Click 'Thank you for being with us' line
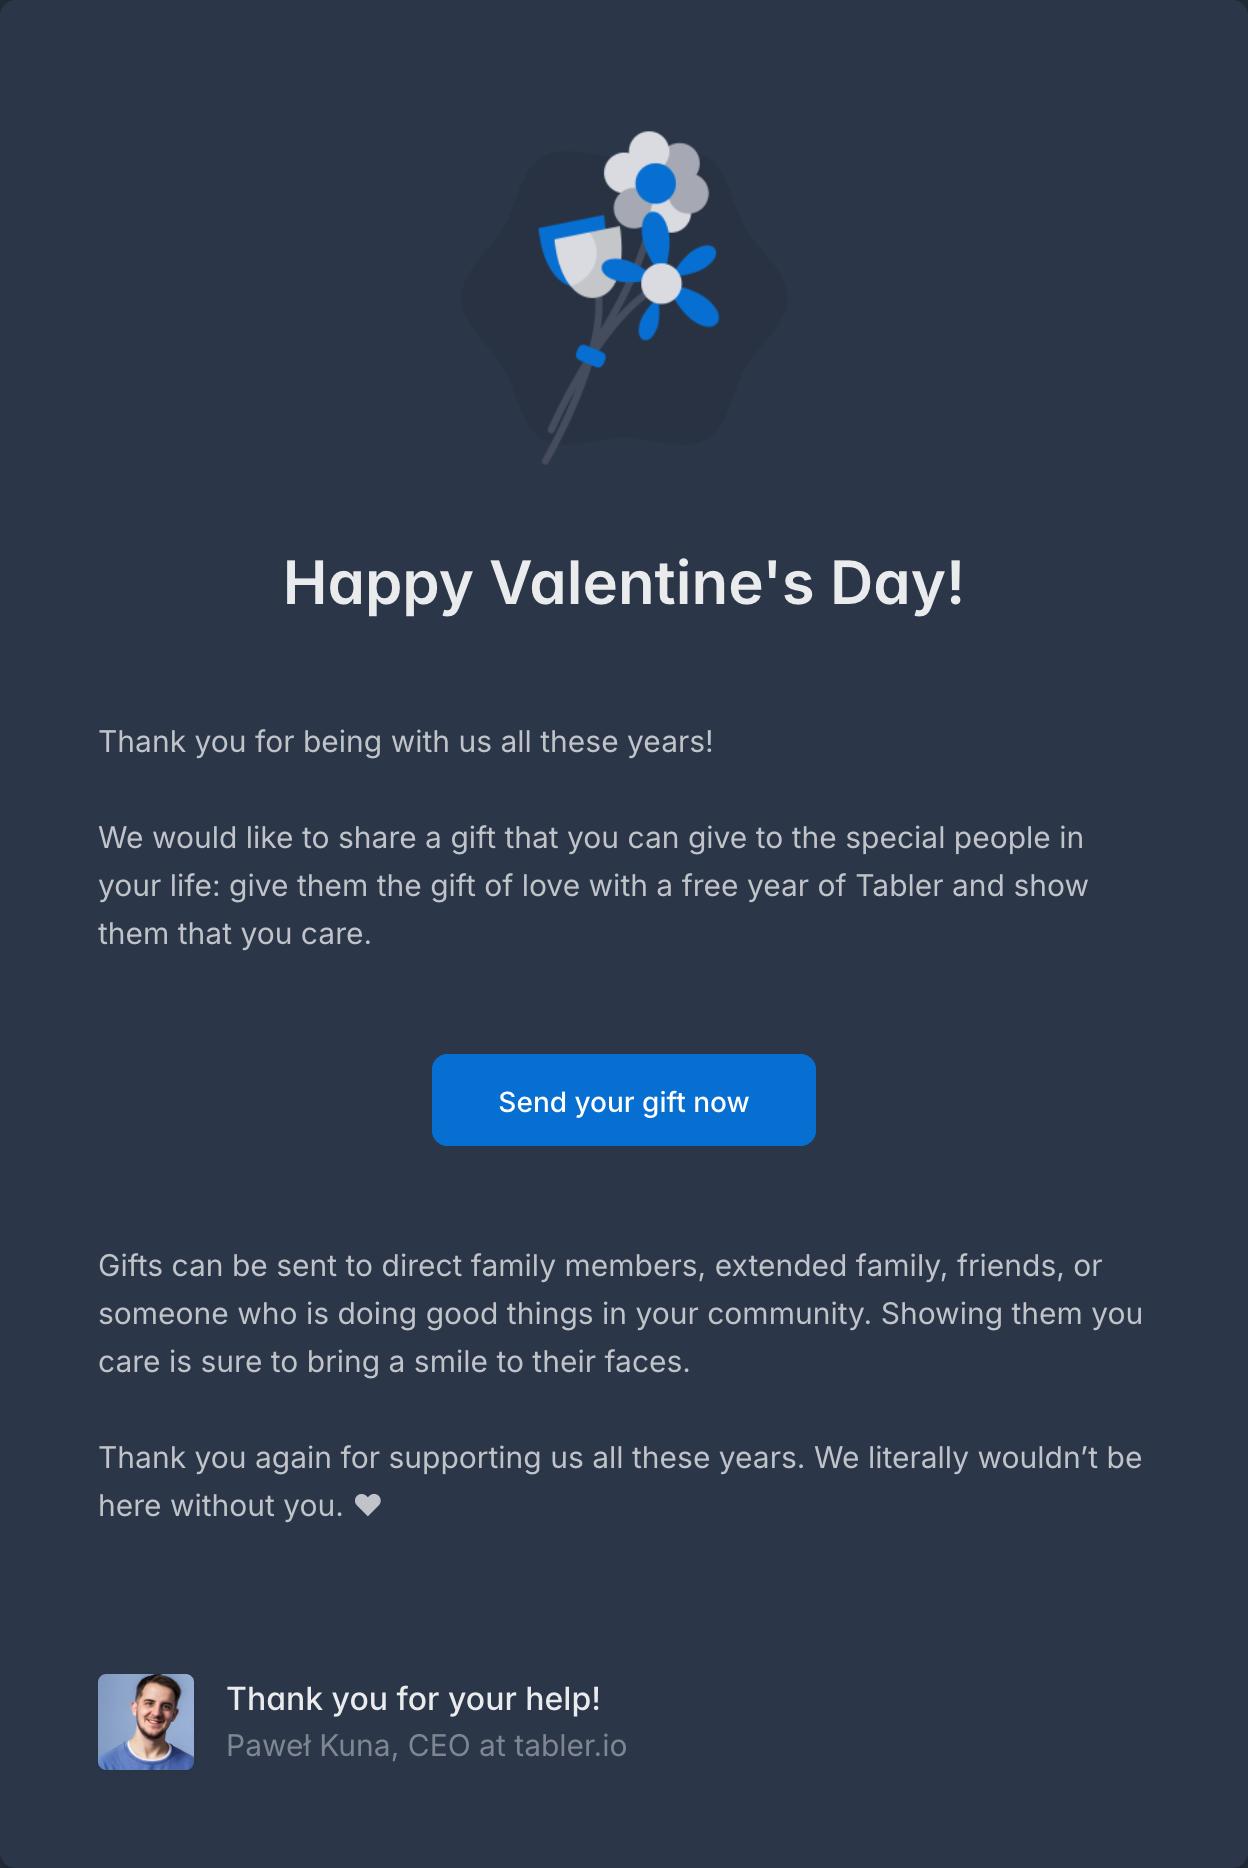This screenshot has width=1248, height=1868. click(x=405, y=742)
